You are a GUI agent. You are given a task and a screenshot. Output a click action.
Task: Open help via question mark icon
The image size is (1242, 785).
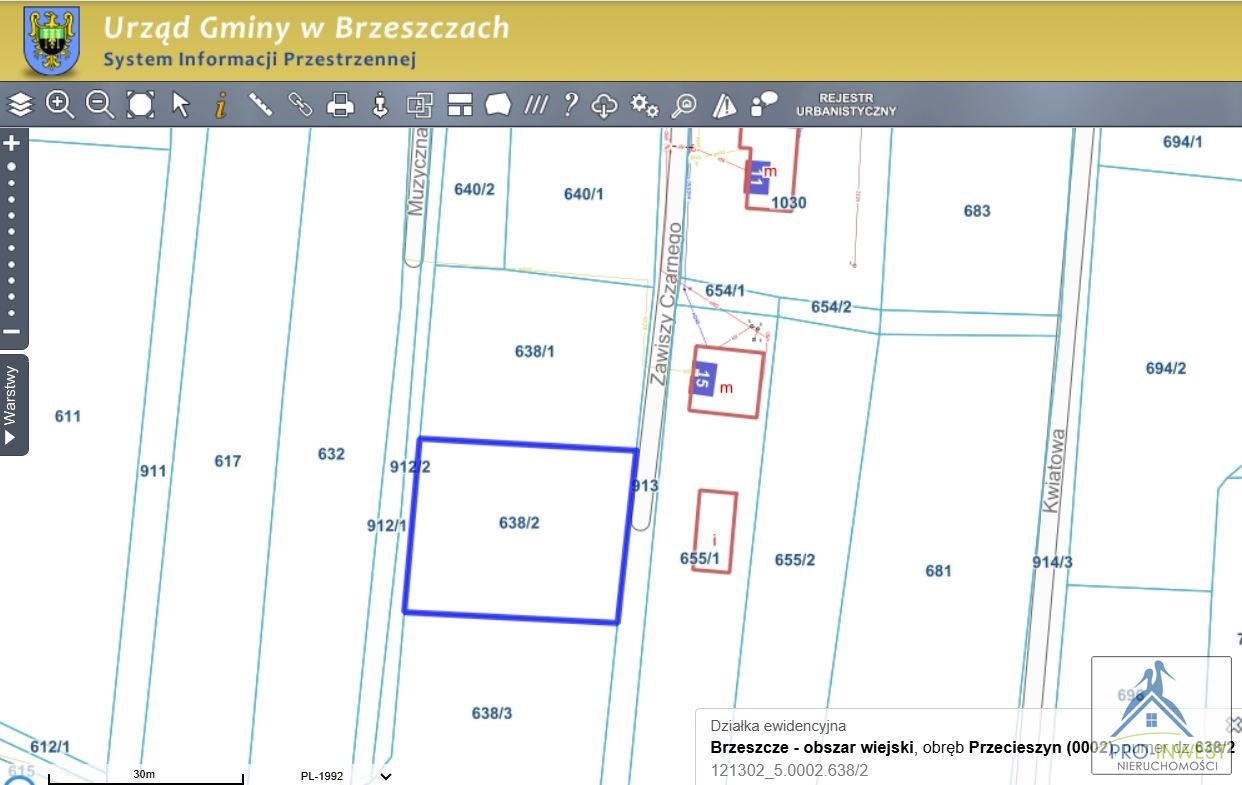pos(570,104)
